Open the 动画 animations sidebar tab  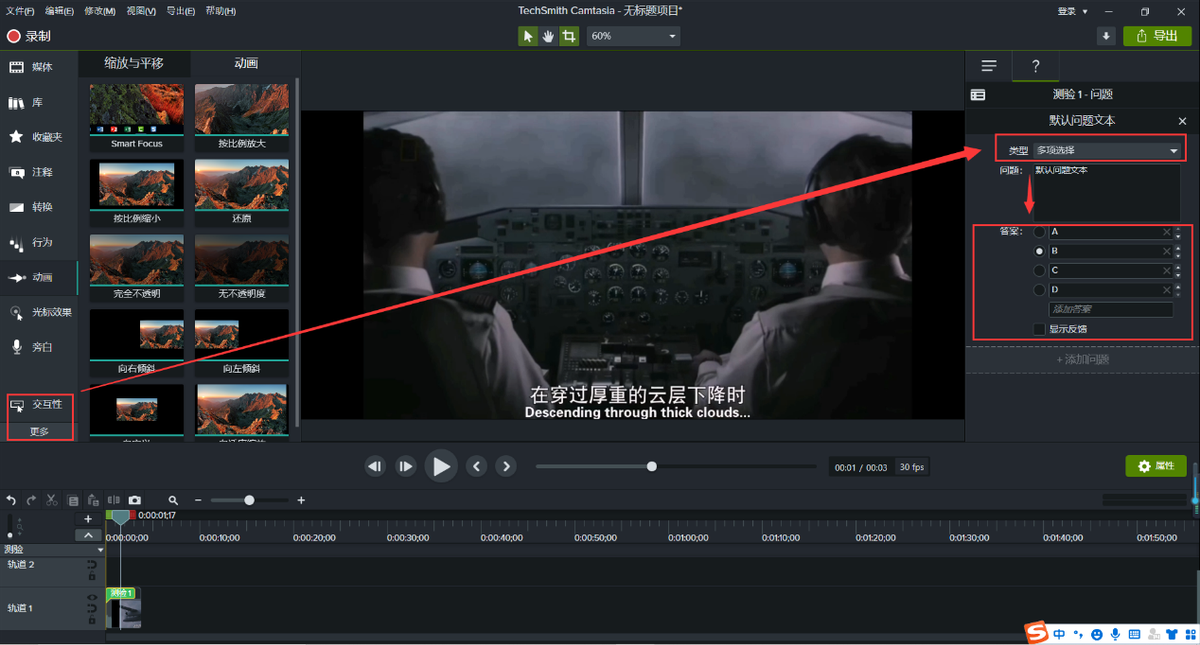[39, 277]
